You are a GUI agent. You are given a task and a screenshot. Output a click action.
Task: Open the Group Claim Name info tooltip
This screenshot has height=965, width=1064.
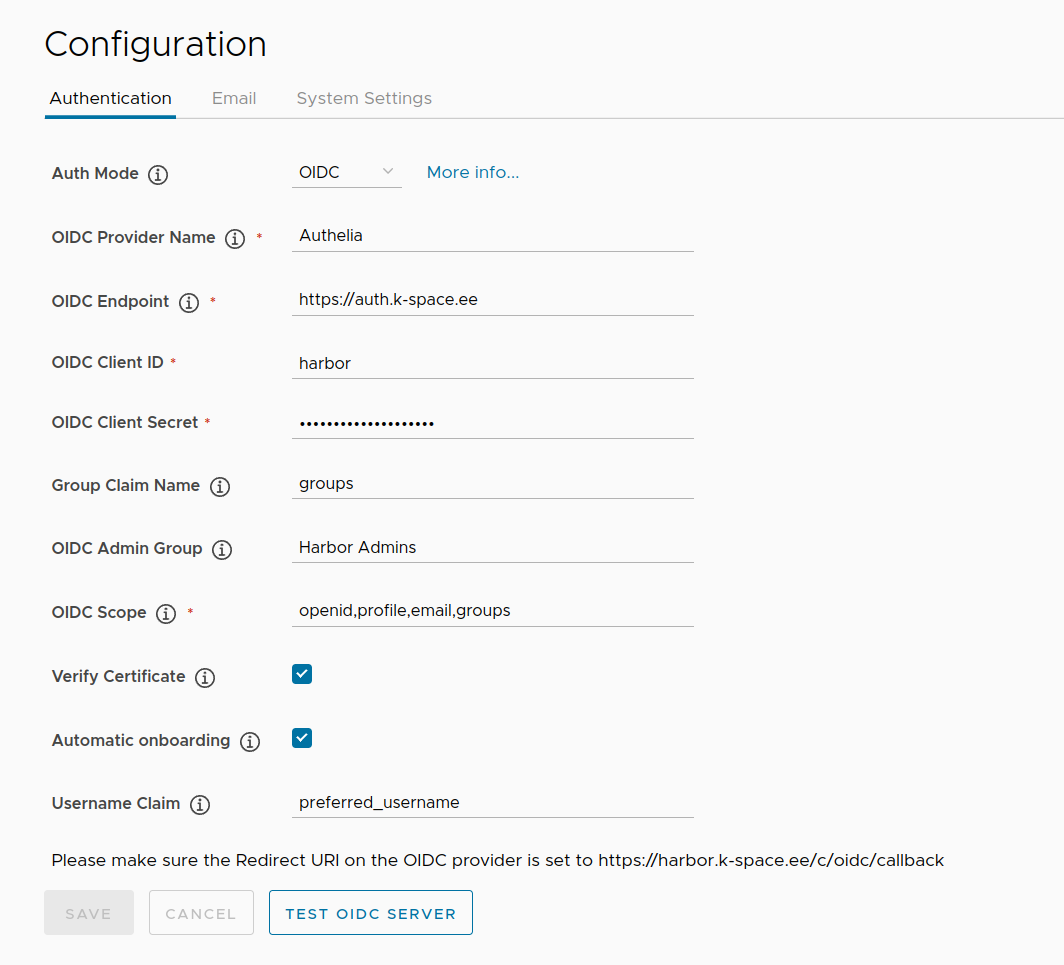coord(219,487)
